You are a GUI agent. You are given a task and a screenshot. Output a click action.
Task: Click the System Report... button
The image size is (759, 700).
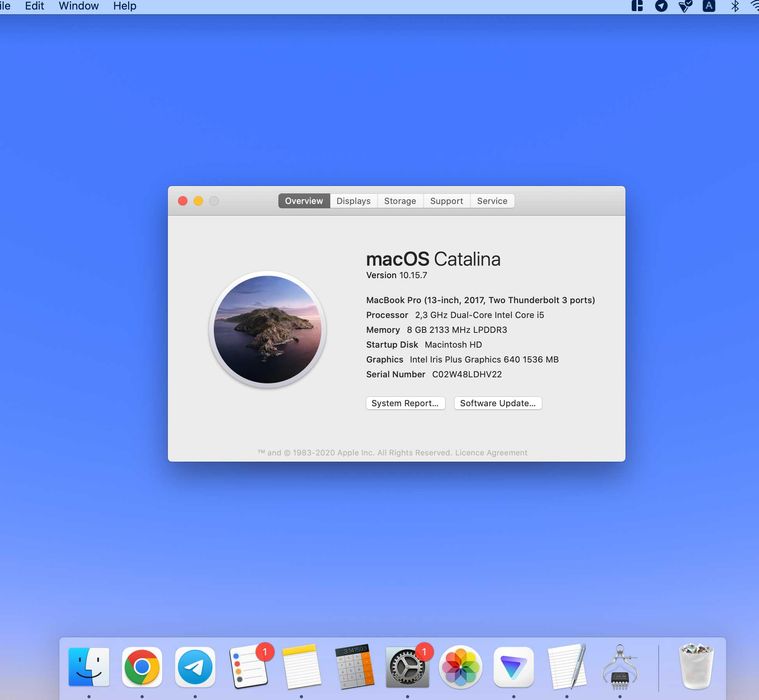coord(405,403)
